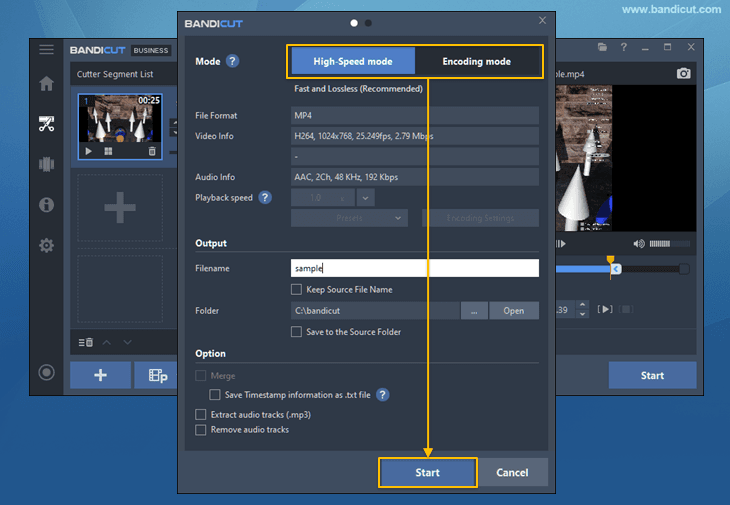This screenshot has height=505, width=730.
Task: Open help icon beside Save Timestamp option
Action: tap(382, 395)
